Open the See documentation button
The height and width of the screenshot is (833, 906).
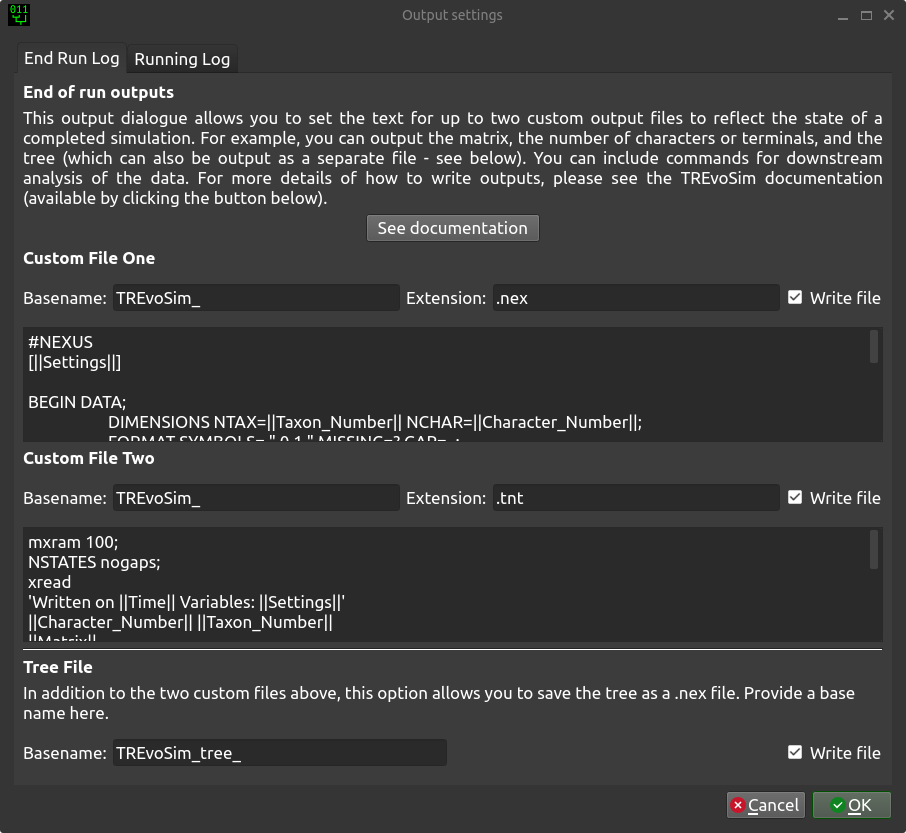pos(452,228)
